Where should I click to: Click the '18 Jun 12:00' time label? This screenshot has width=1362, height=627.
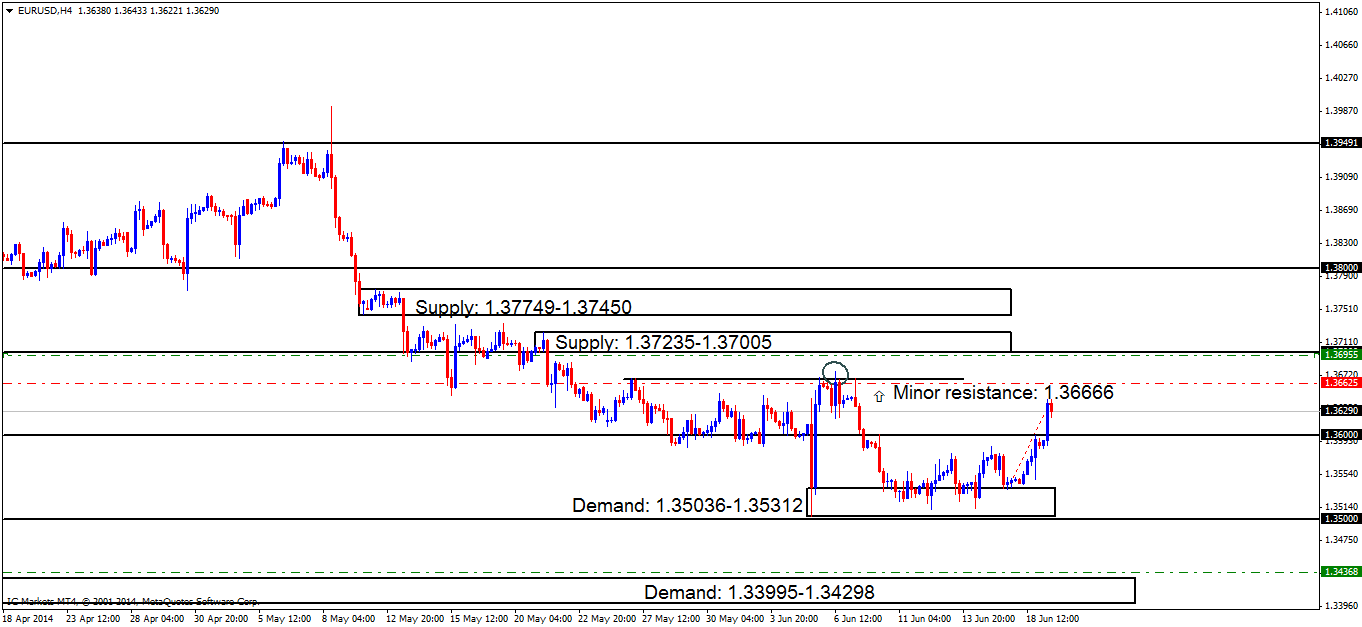pyautogui.click(x=1052, y=618)
